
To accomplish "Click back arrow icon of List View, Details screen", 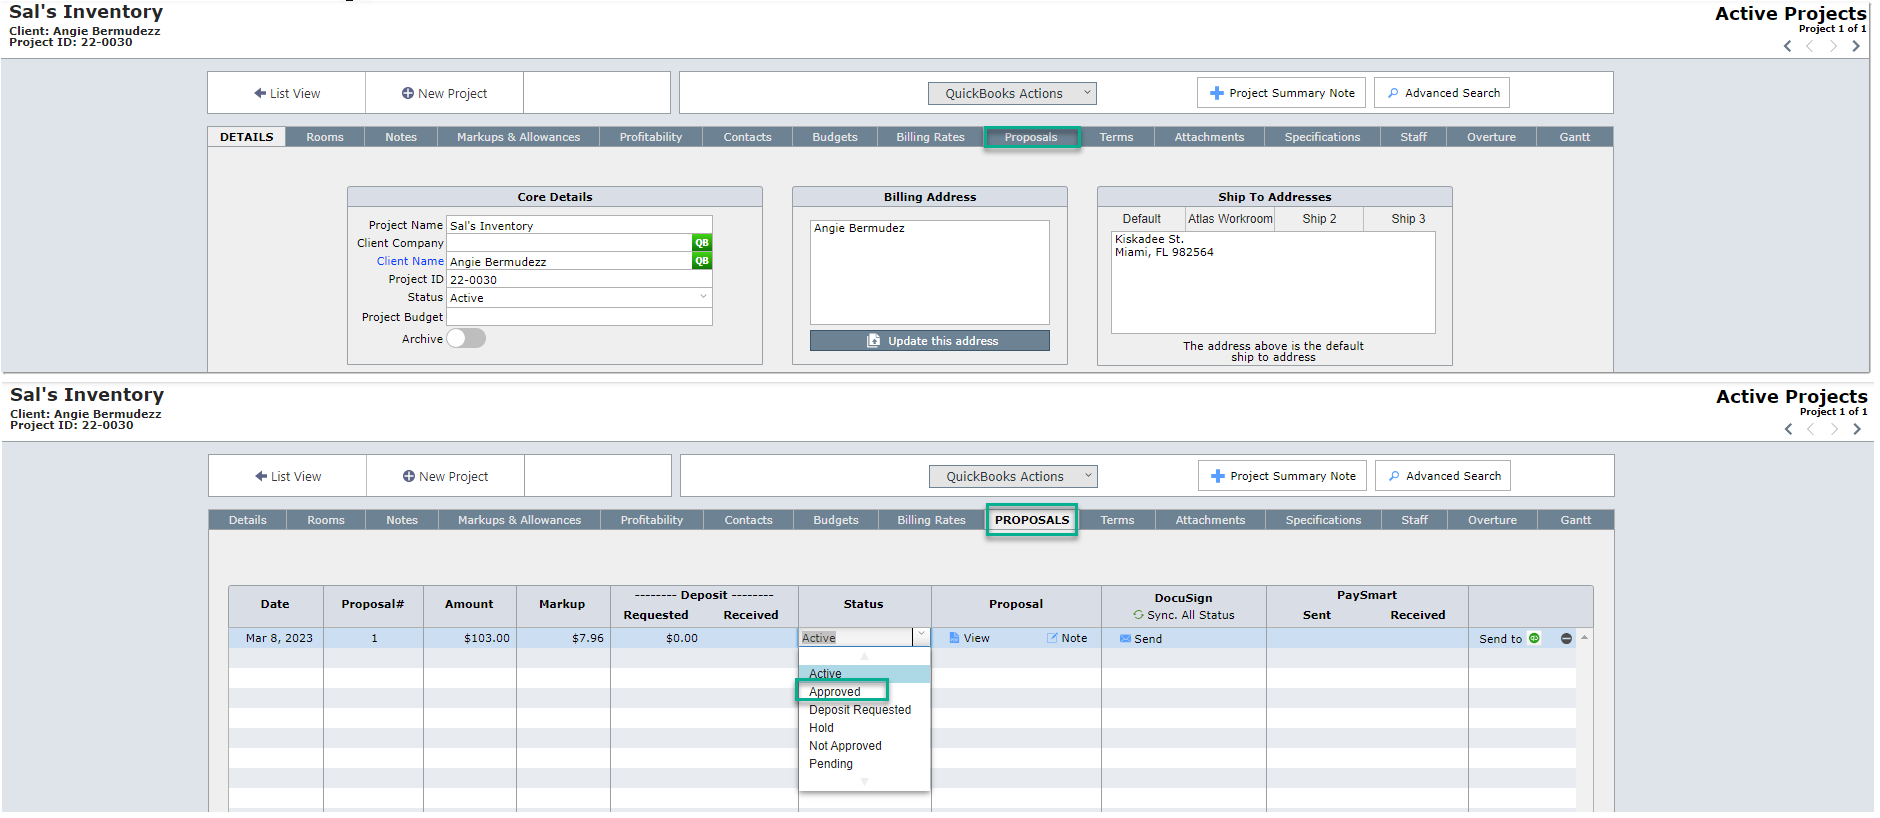I will pyautogui.click(x=260, y=93).
